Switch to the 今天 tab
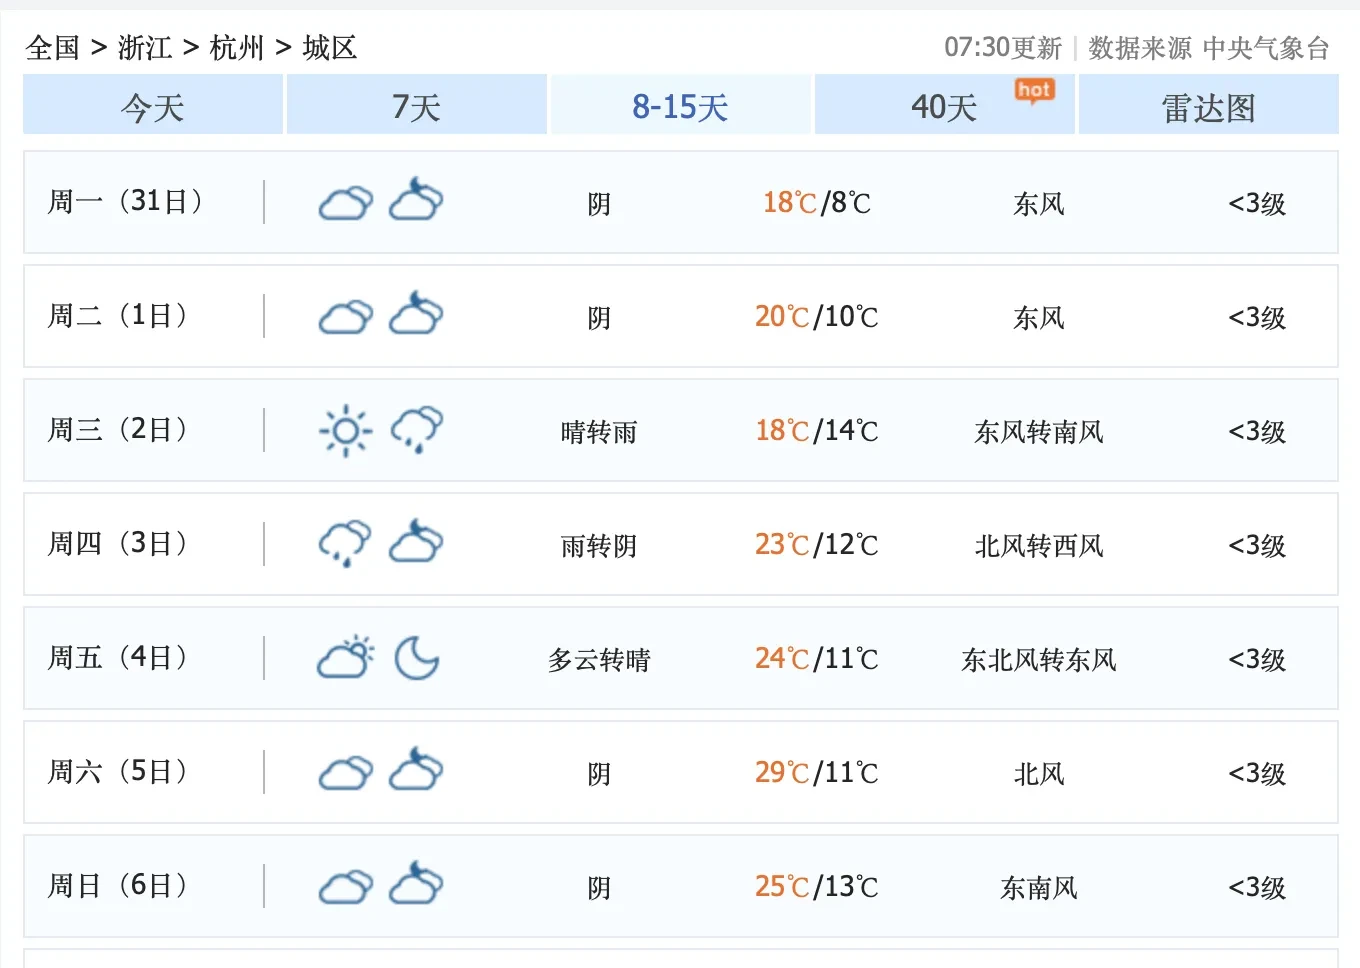 [x=152, y=106]
